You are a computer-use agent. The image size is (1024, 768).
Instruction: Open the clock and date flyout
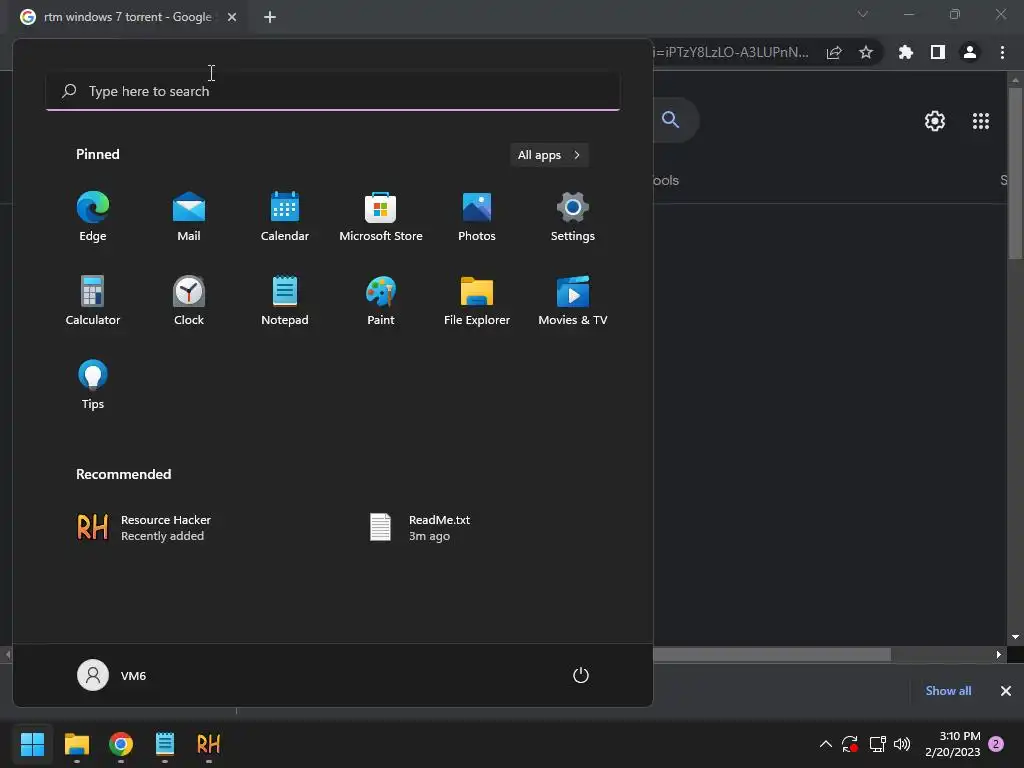953,744
